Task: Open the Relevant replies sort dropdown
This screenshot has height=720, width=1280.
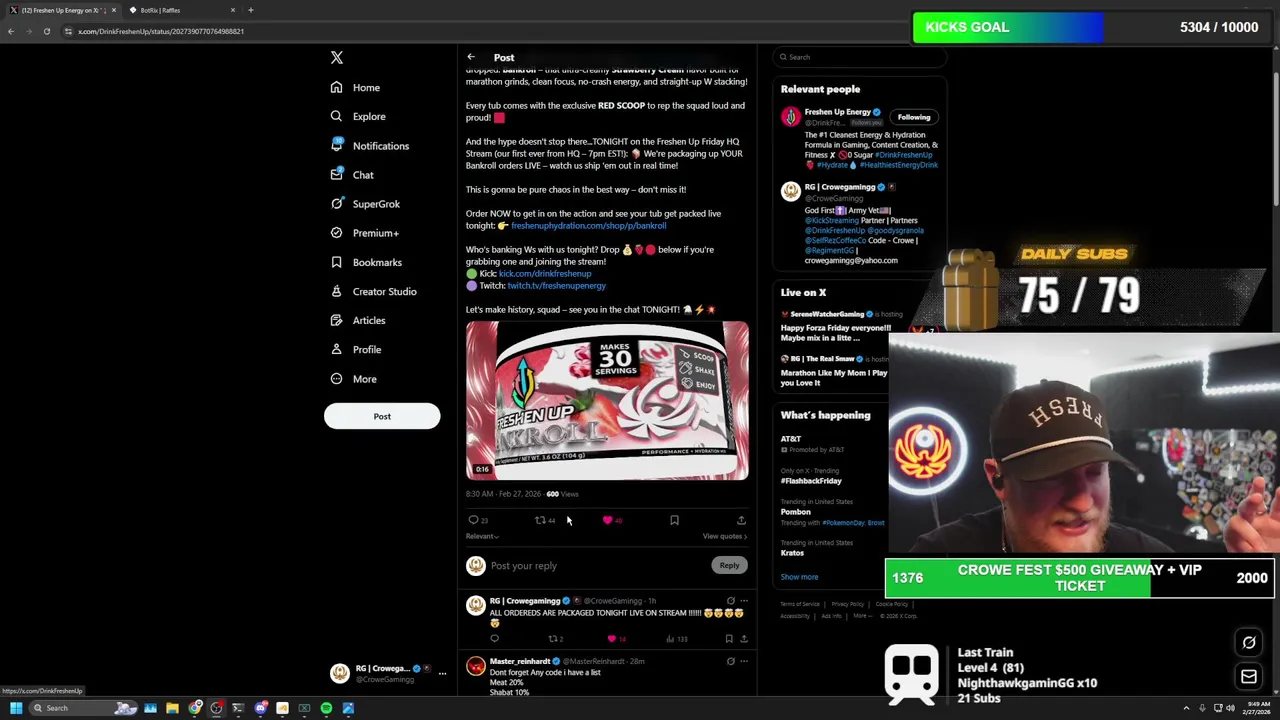Action: pyautogui.click(x=482, y=536)
